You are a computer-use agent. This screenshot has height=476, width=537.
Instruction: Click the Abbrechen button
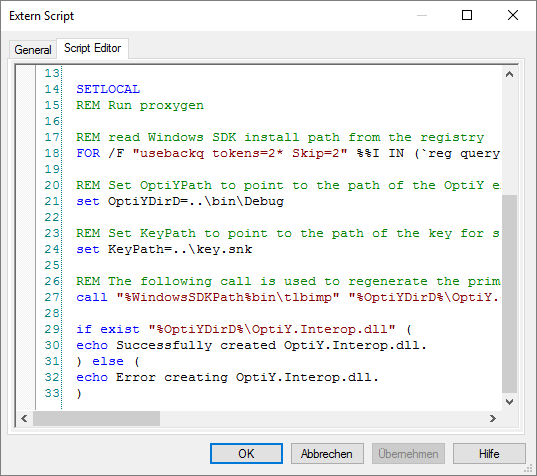327,453
